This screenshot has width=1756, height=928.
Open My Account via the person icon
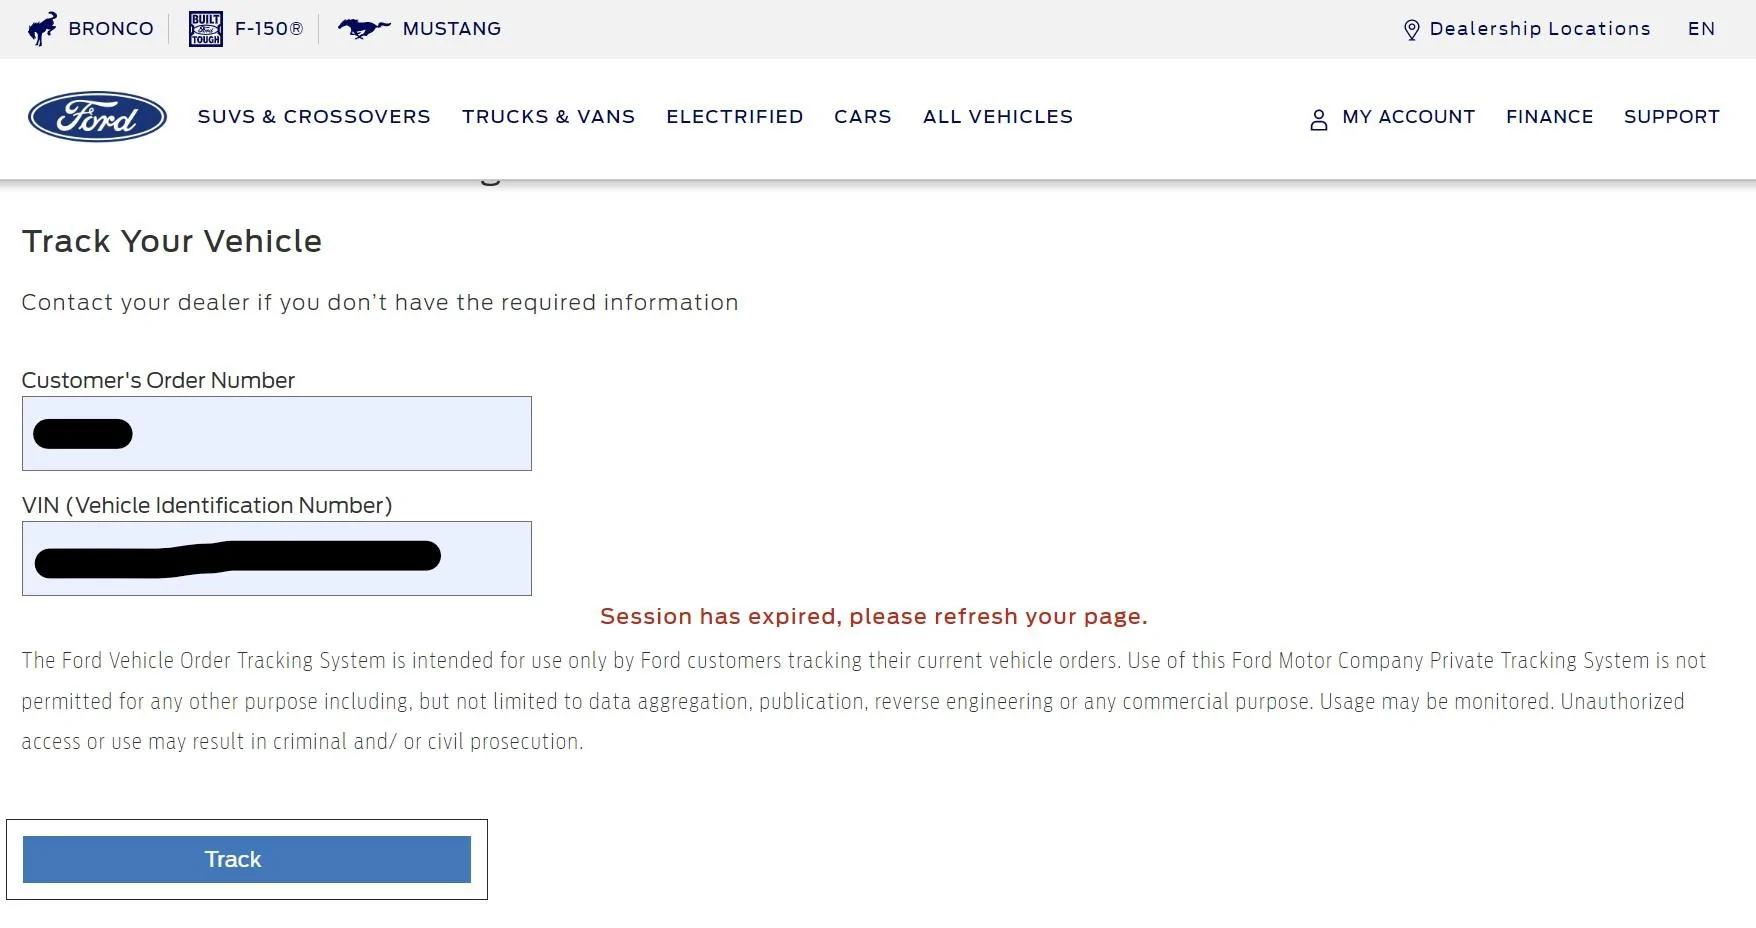(x=1318, y=117)
